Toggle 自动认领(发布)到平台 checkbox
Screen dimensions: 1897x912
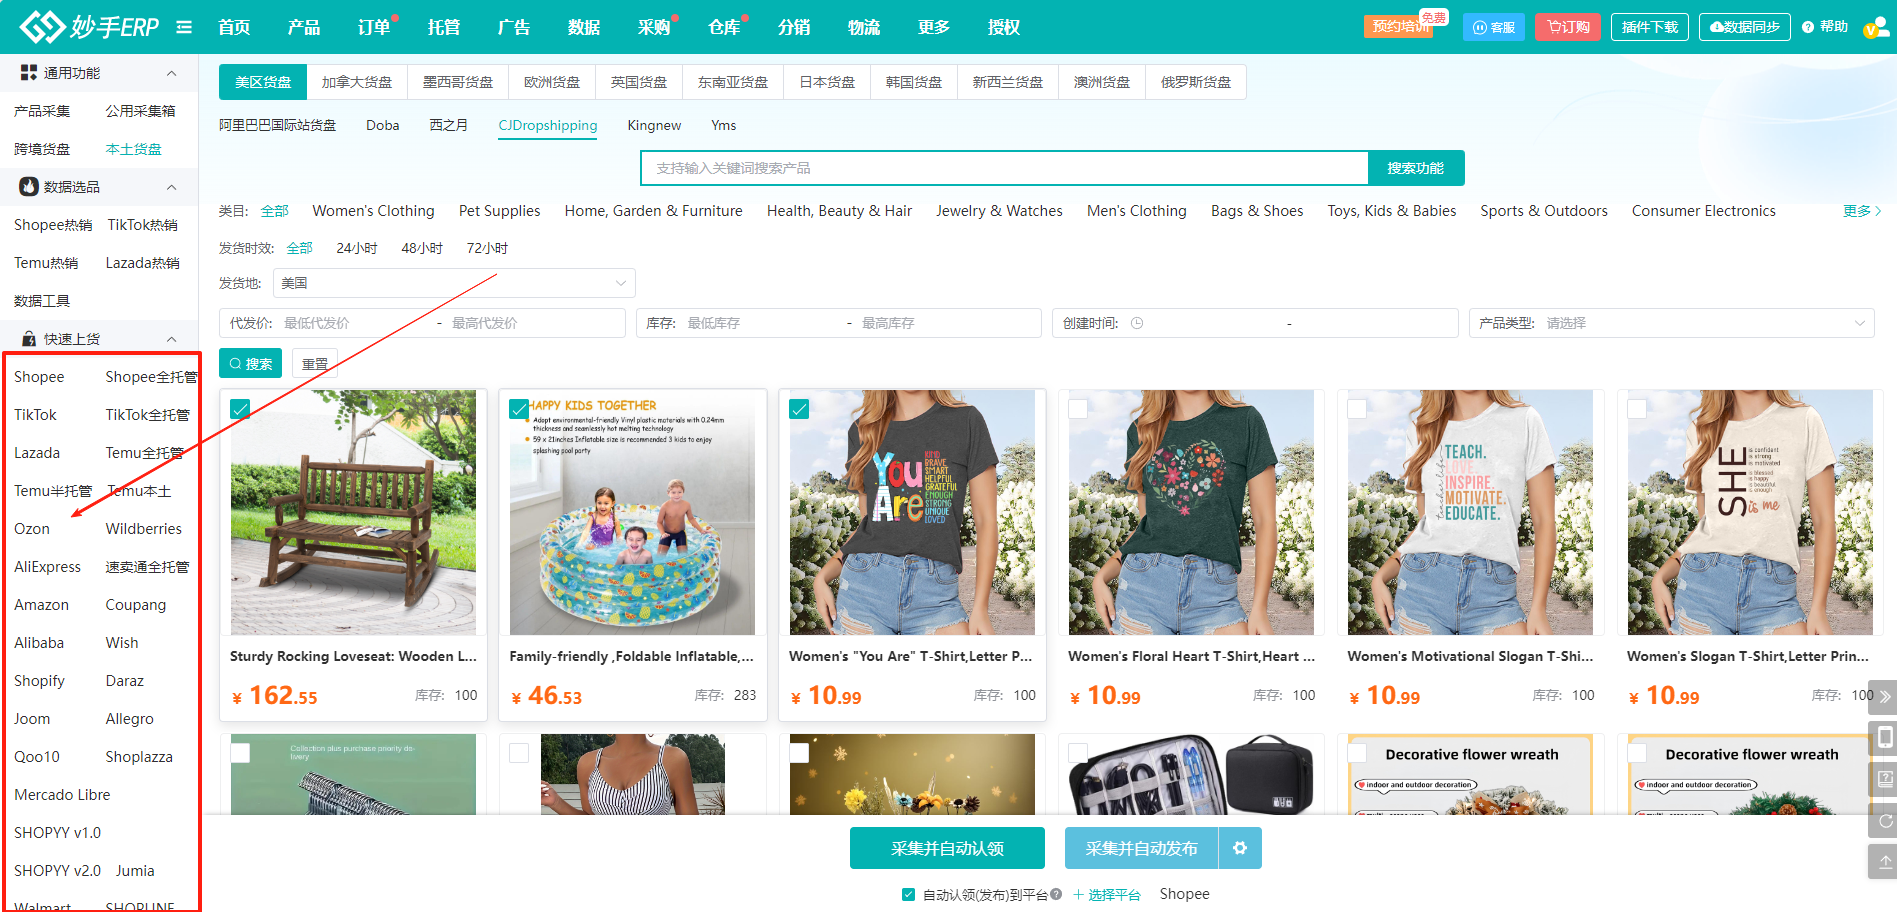tap(908, 895)
